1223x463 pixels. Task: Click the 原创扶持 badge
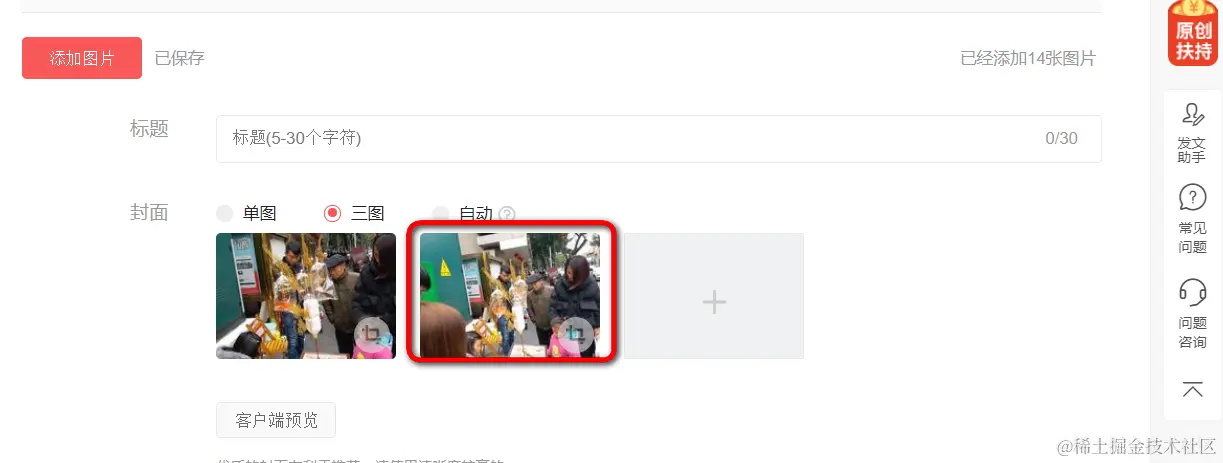click(1193, 33)
